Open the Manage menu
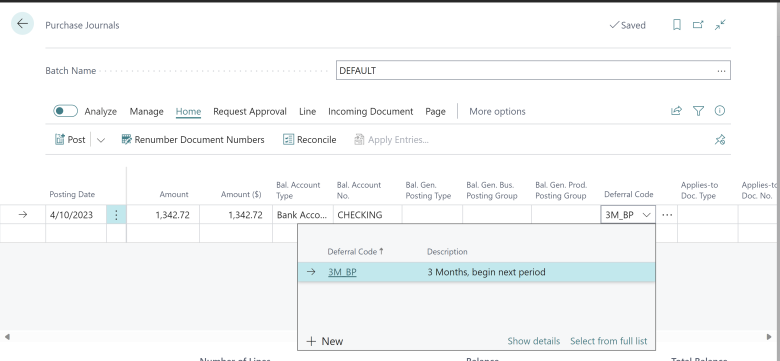780x361 pixels. (146, 111)
